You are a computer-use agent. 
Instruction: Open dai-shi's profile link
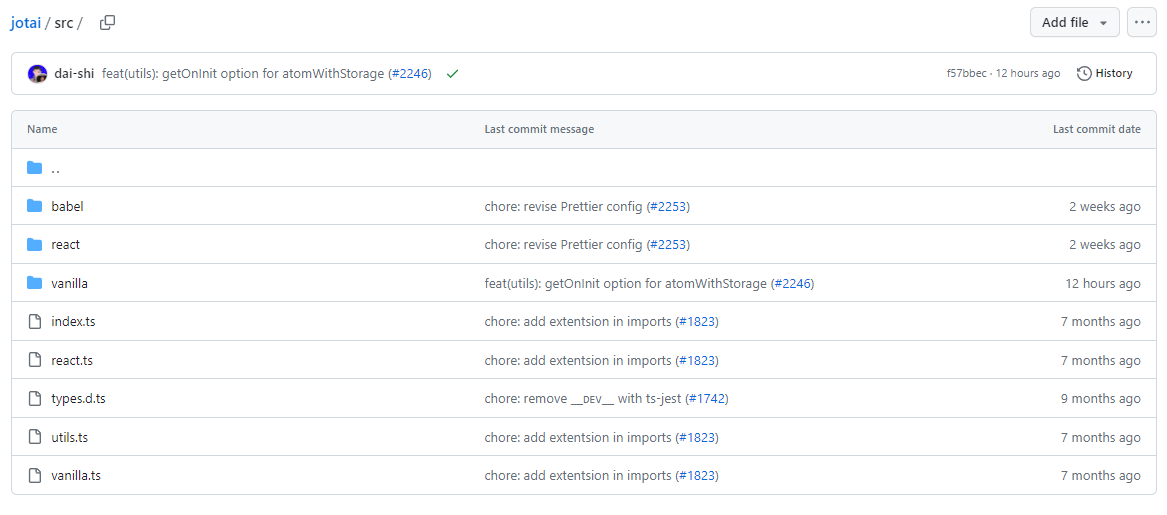click(74, 74)
